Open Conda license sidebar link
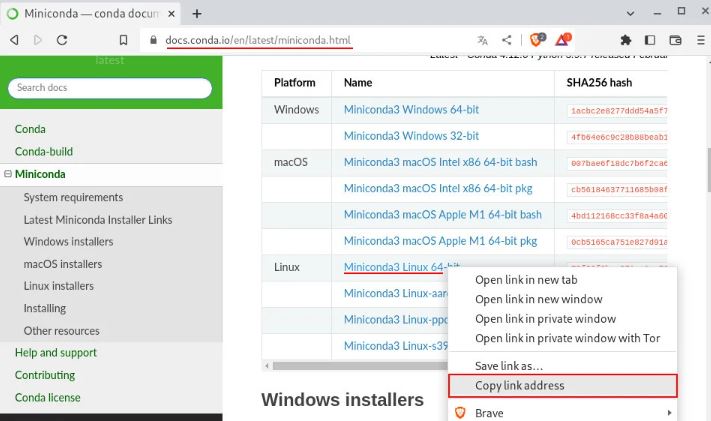The width and height of the screenshot is (711, 421). point(48,397)
